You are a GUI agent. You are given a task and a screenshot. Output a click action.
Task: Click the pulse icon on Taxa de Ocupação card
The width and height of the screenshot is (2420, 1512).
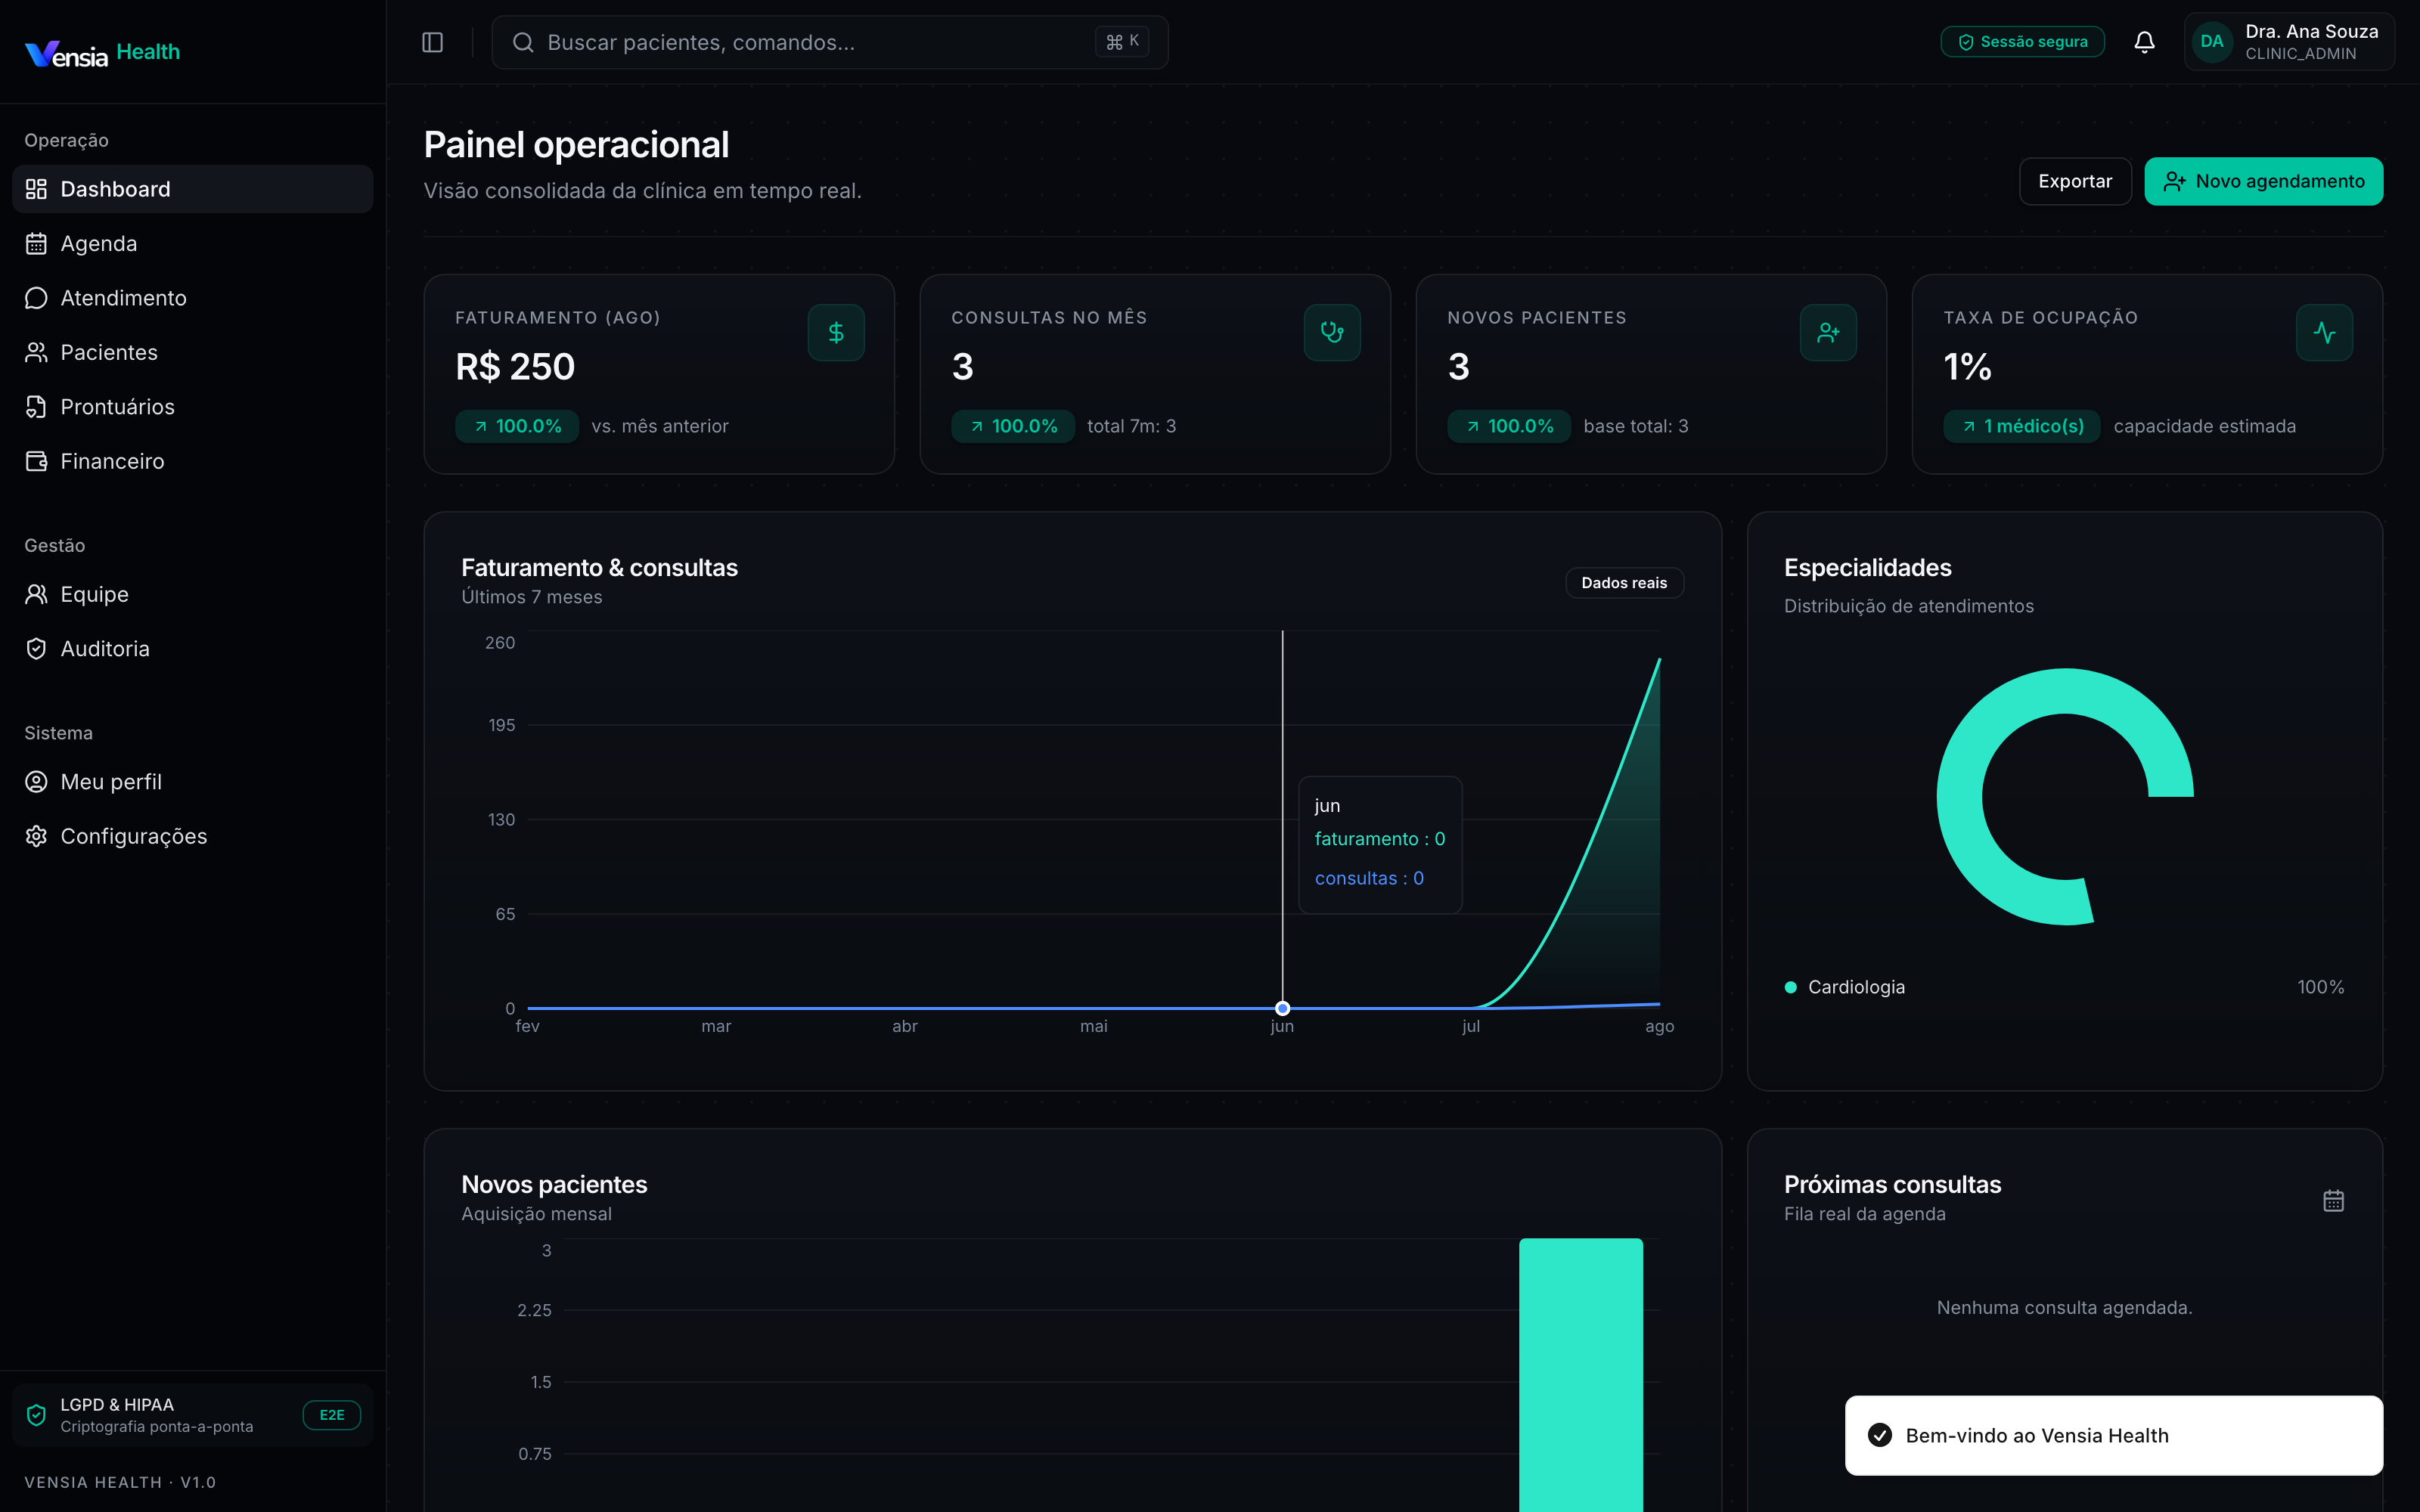click(2324, 332)
